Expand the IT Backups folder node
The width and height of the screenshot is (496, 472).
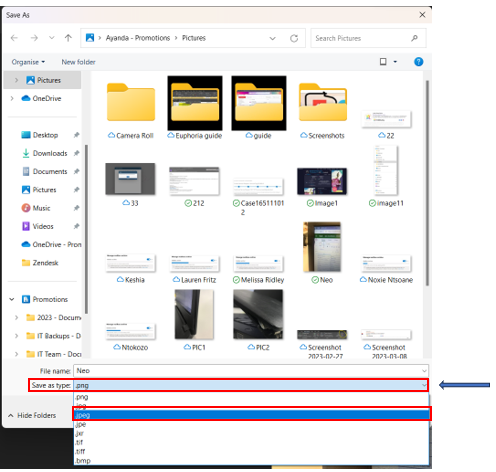[x=16, y=336]
